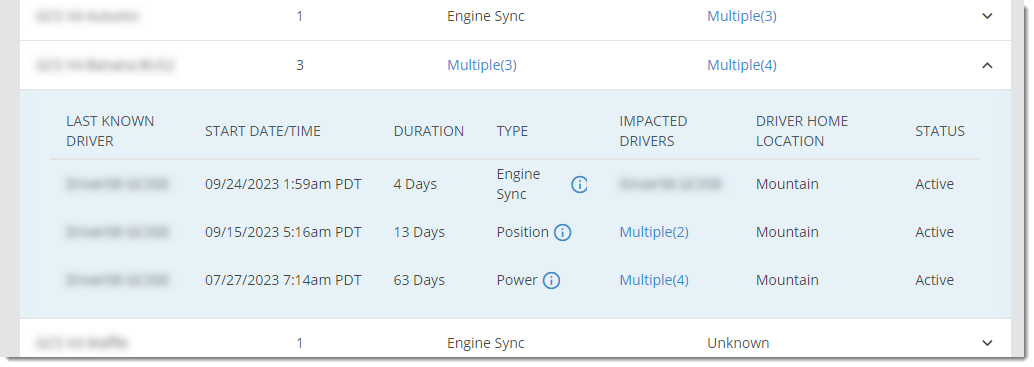Click the STATUS column header

[940, 131]
